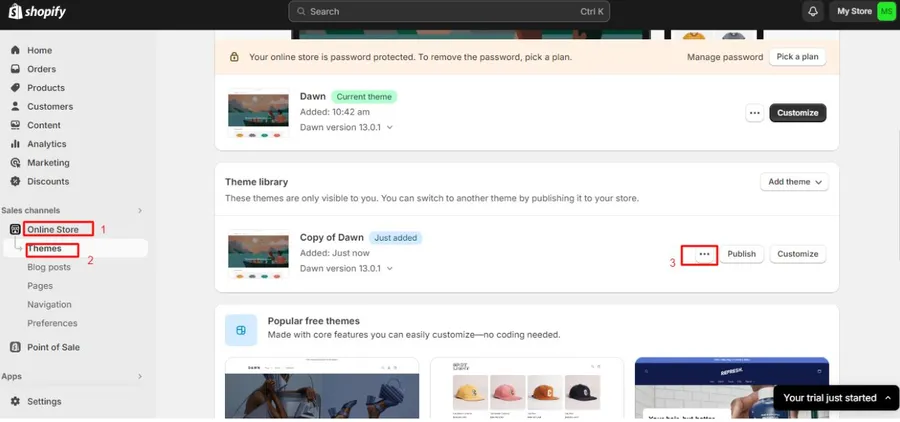
Task: Open the My Store account menu
Action: pos(862,11)
